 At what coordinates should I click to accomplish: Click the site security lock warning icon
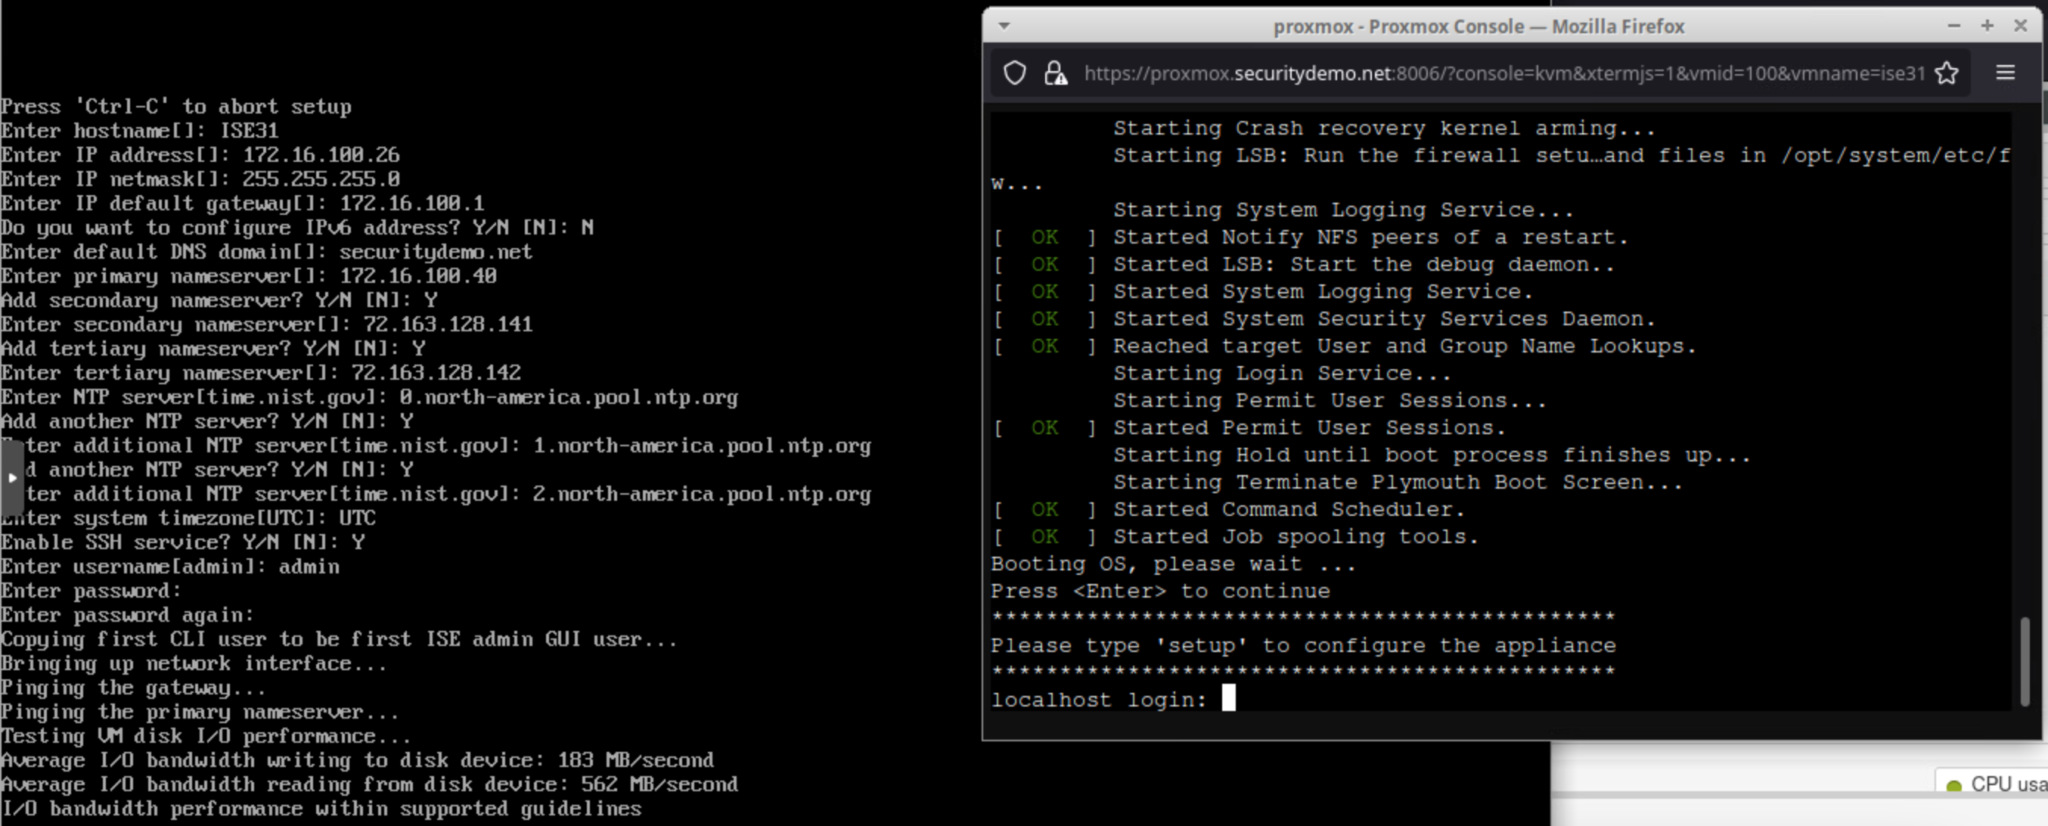pos(1055,73)
